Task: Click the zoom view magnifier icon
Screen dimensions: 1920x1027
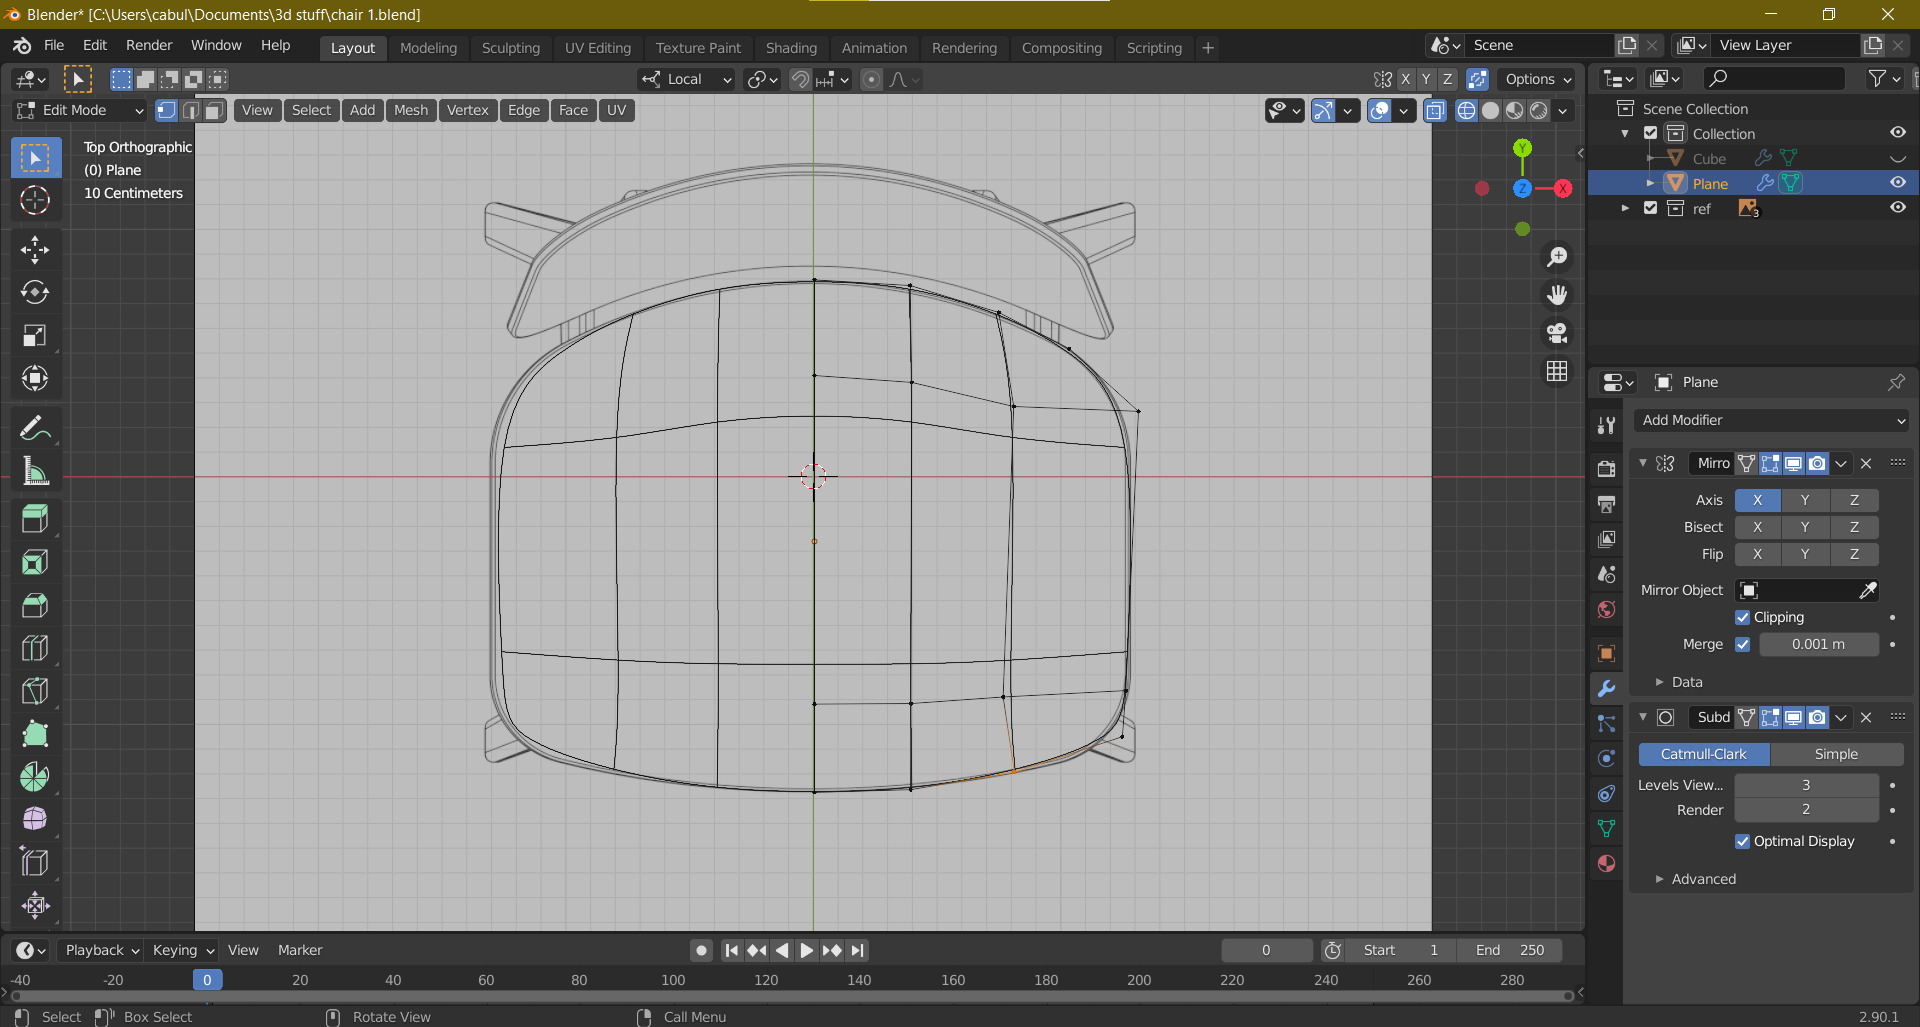Action: click(x=1557, y=257)
